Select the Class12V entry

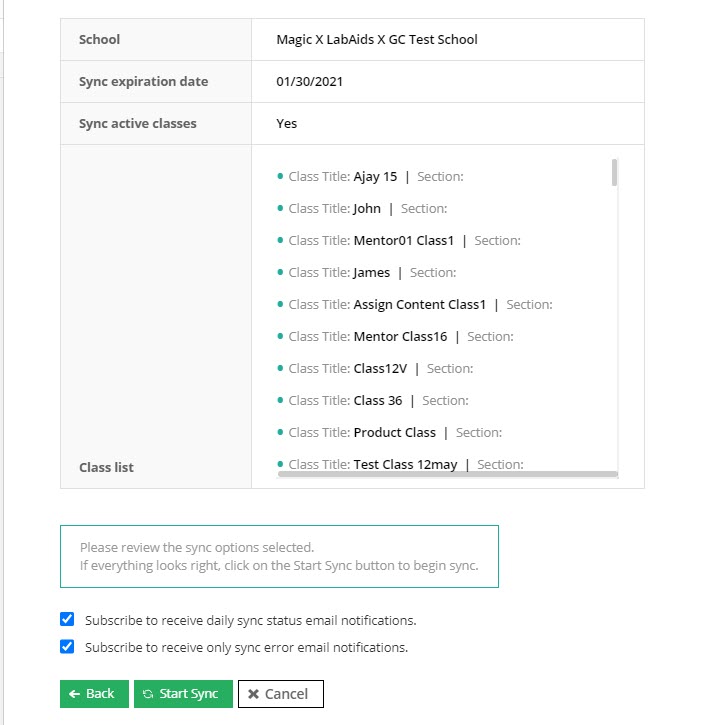click(379, 369)
